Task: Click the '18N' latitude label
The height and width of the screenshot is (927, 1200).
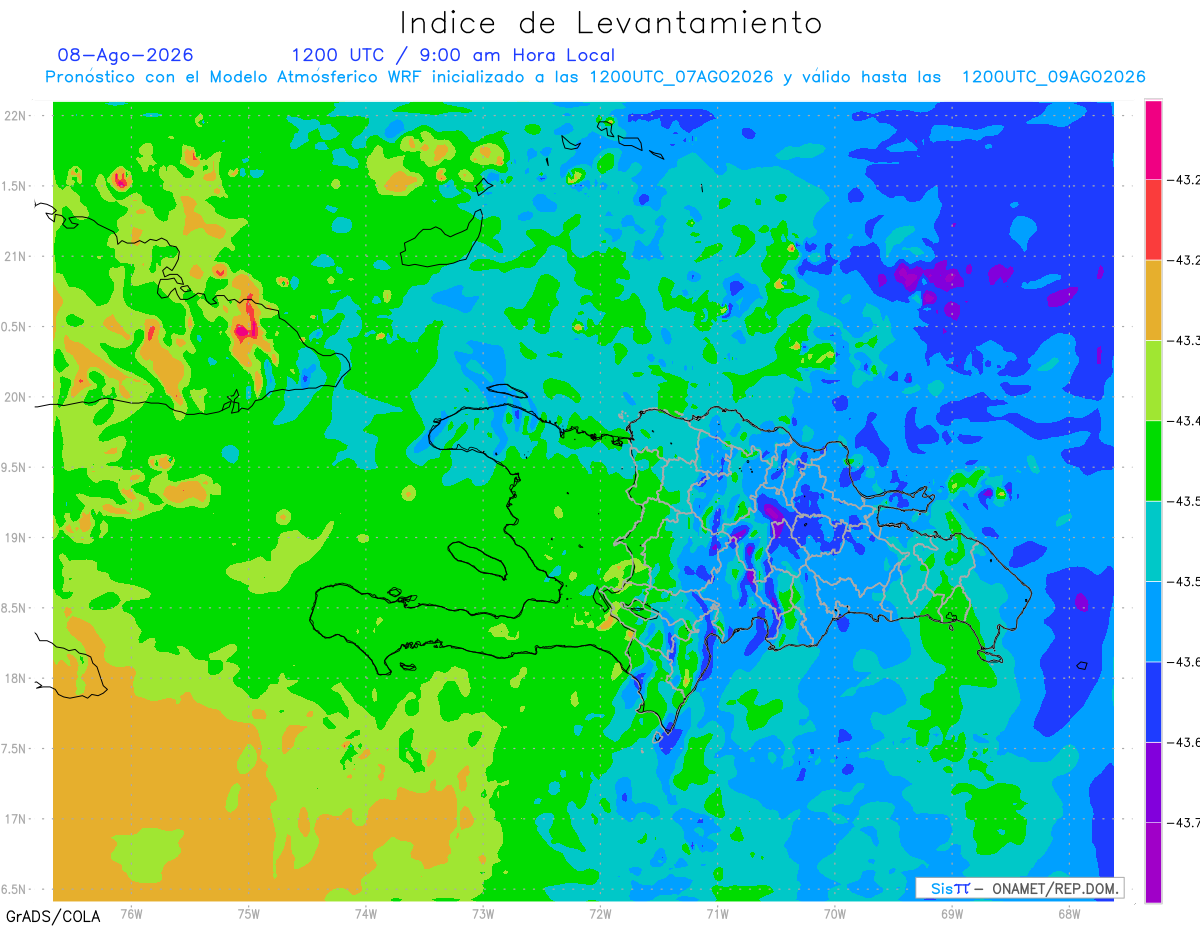Action: point(16,678)
